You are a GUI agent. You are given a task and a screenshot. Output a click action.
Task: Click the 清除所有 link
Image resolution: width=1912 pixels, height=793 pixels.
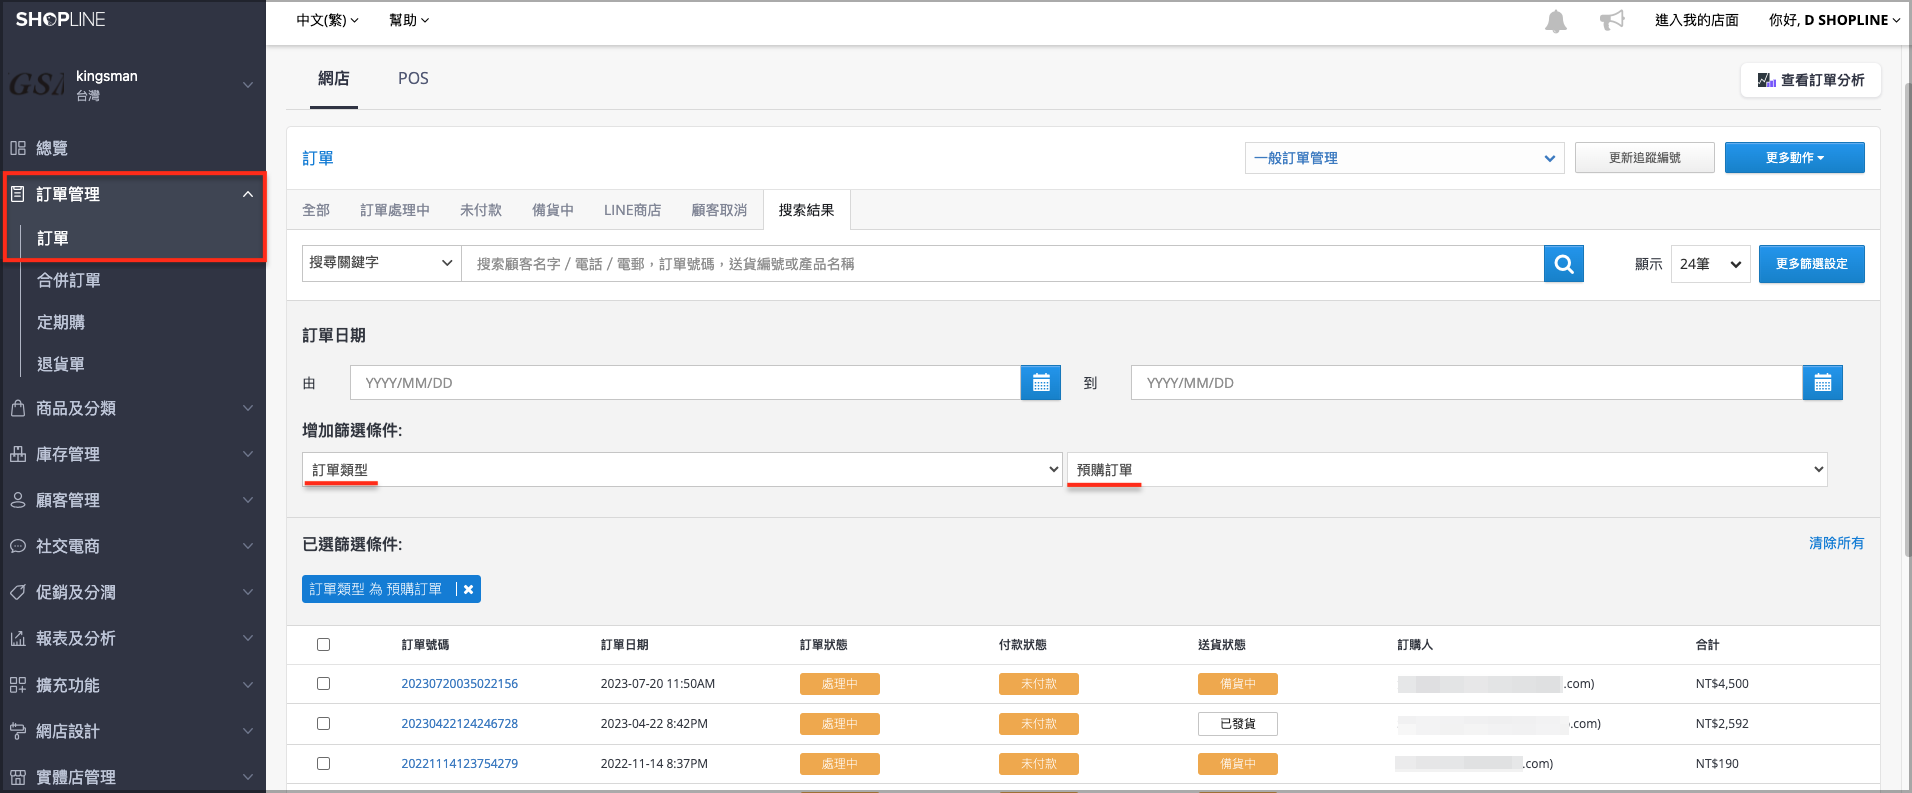1836,543
